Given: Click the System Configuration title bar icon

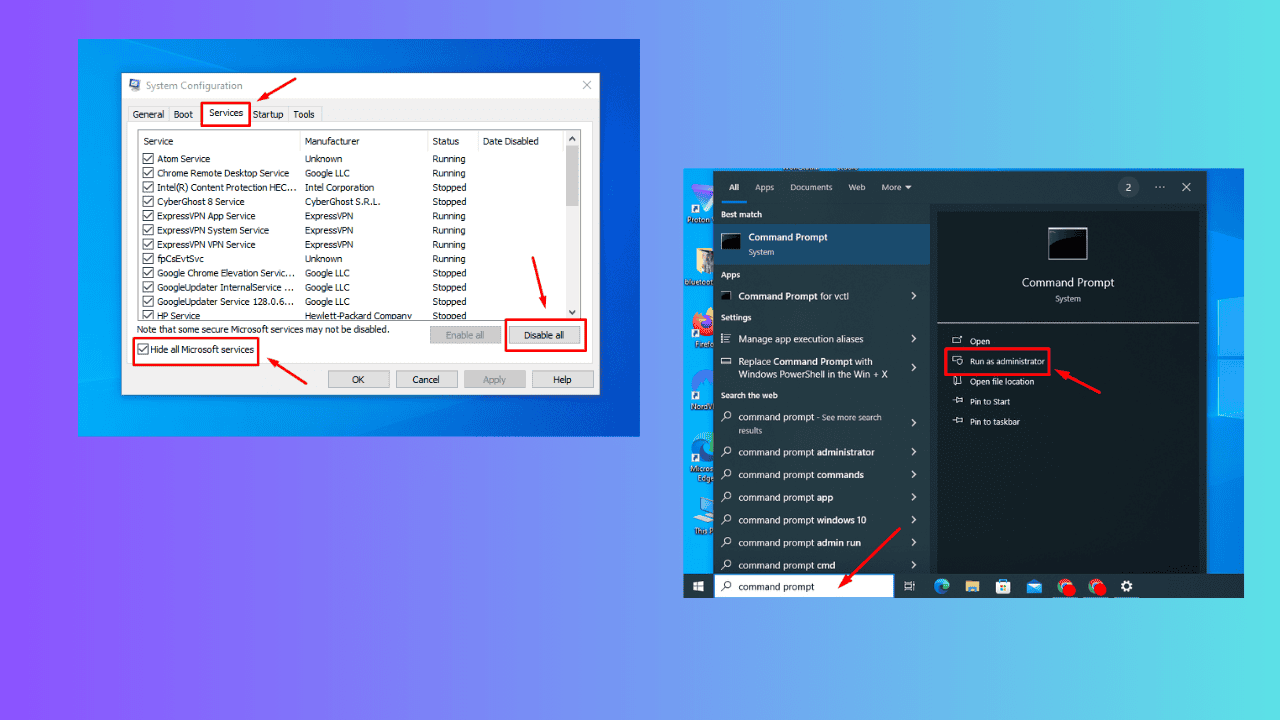Looking at the screenshot, I should pyautogui.click(x=135, y=85).
